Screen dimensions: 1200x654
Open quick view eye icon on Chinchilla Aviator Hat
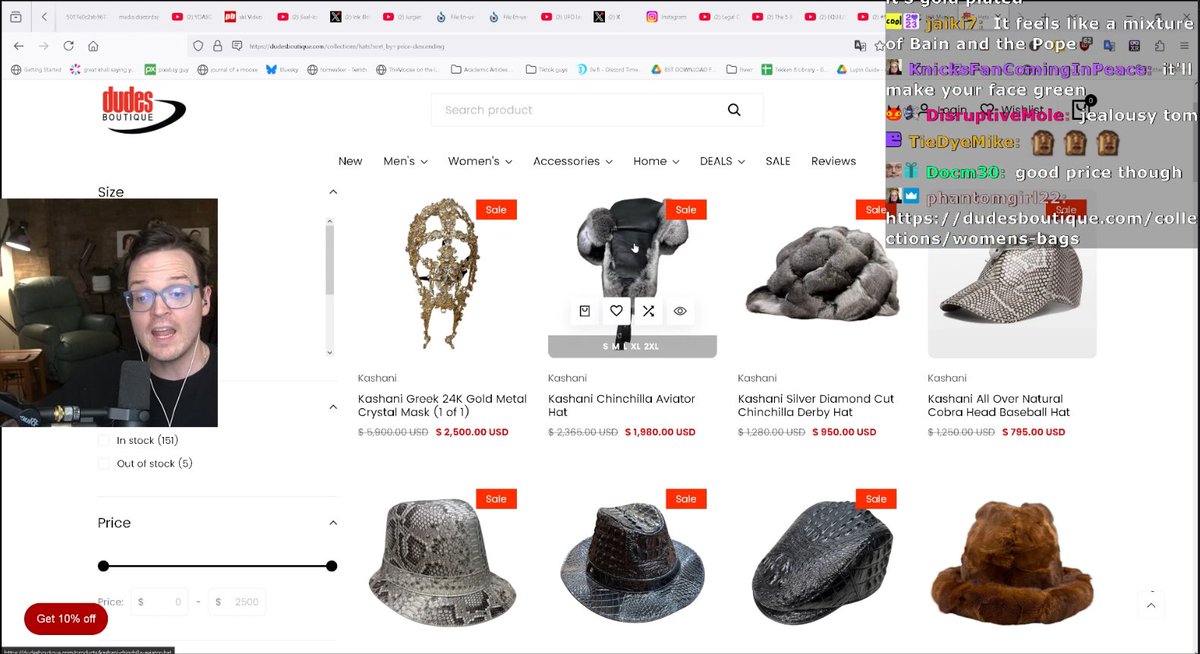tap(680, 311)
